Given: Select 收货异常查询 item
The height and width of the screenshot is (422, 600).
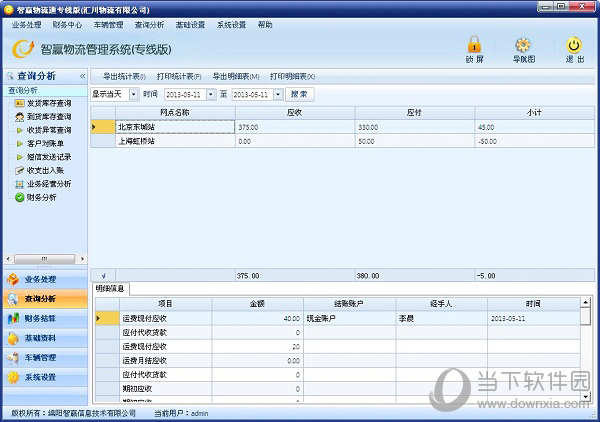Looking at the screenshot, I should coord(49,130).
